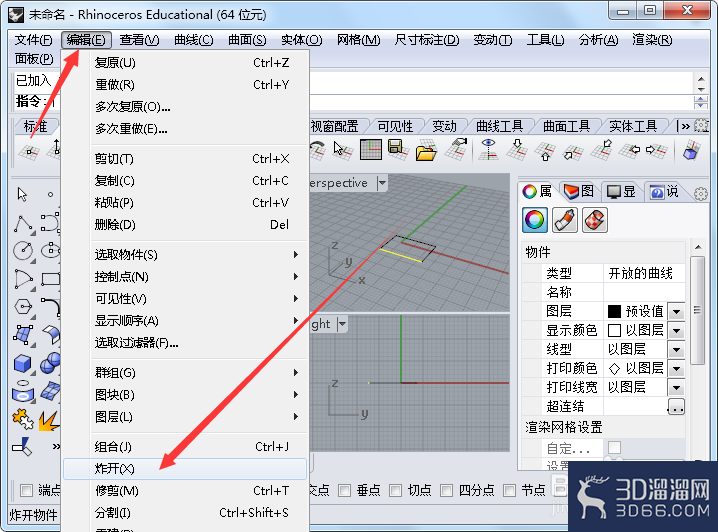Open the 实体(O) menu
The width and height of the screenshot is (718, 532).
[301, 40]
